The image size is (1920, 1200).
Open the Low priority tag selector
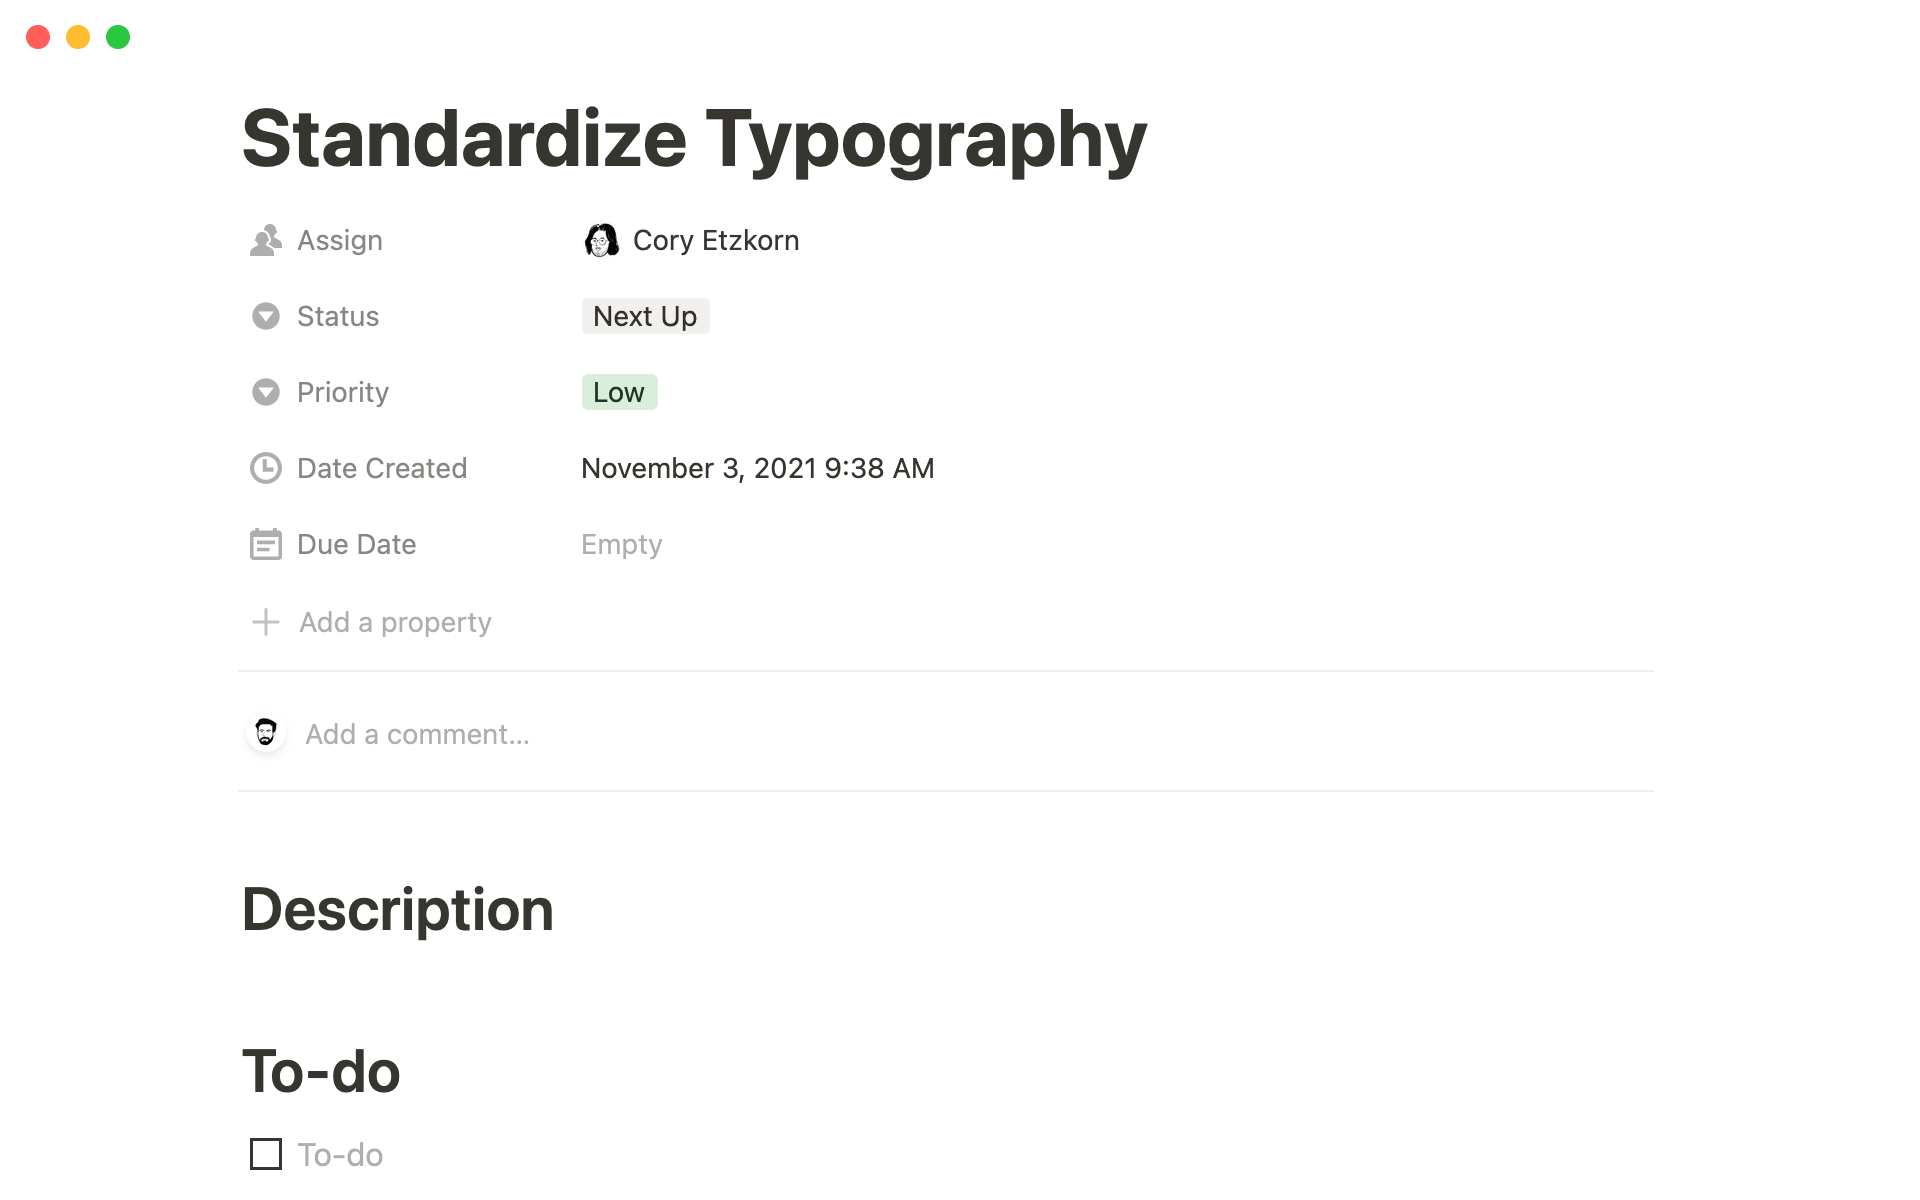click(x=619, y=393)
